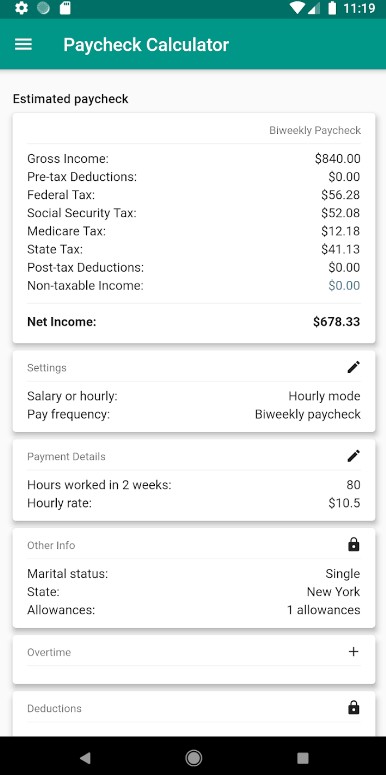Tap the hourly rate $10.5 value
Viewport: 386px width, 775px height.
[344, 503]
